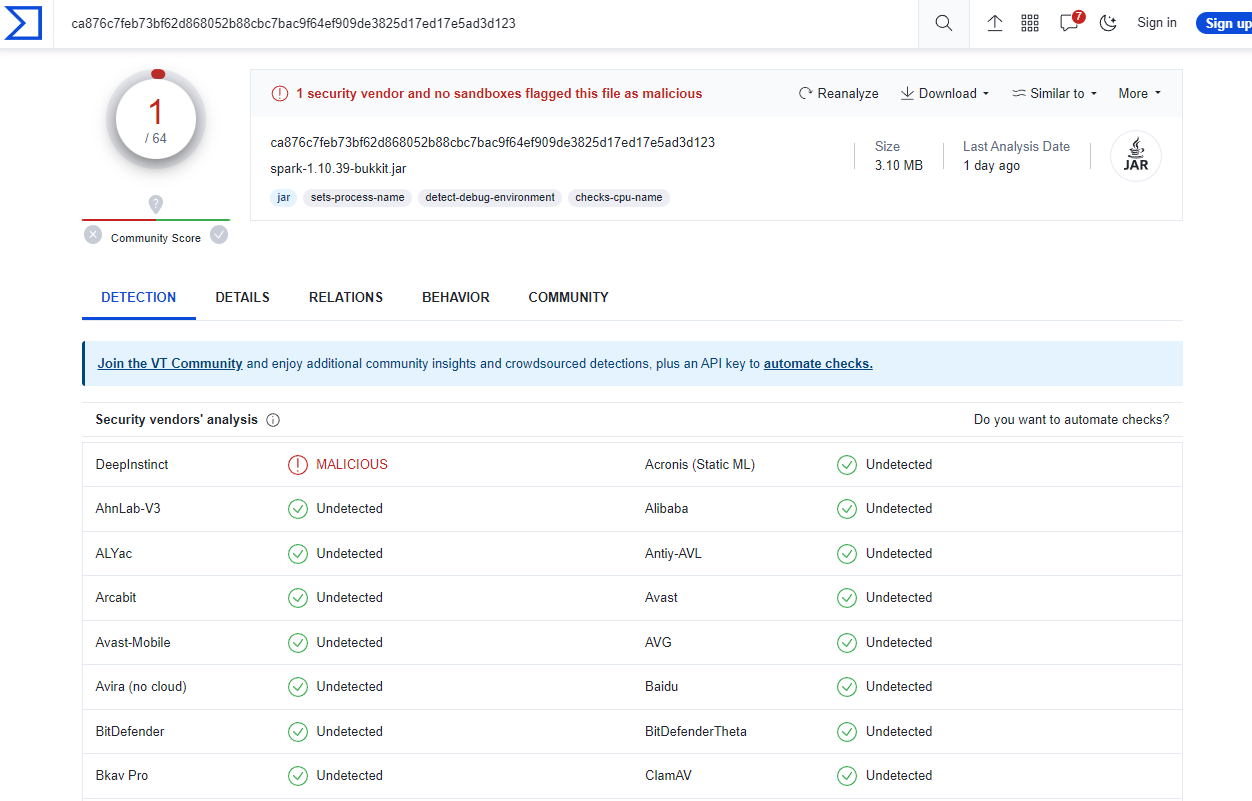Click the VirusTotal logo icon
This screenshot has height=801, width=1252.
[24, 23]
